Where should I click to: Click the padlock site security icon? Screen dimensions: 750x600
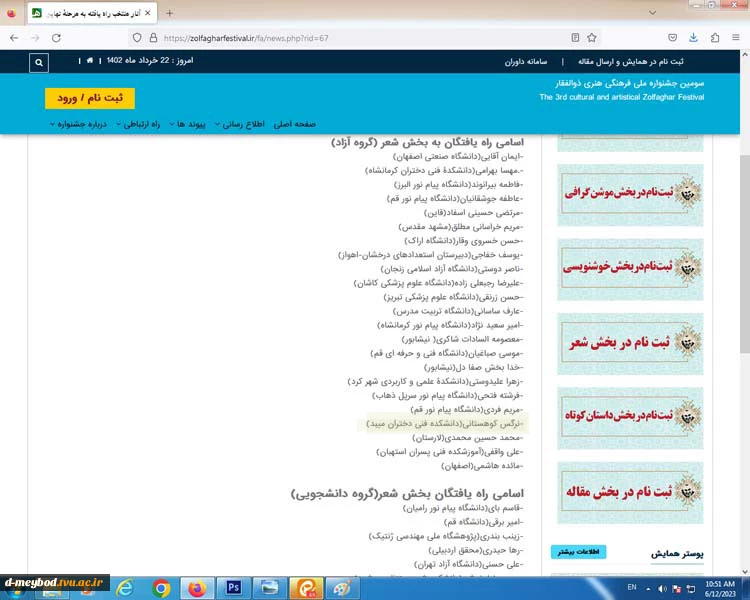coord(153,38)
